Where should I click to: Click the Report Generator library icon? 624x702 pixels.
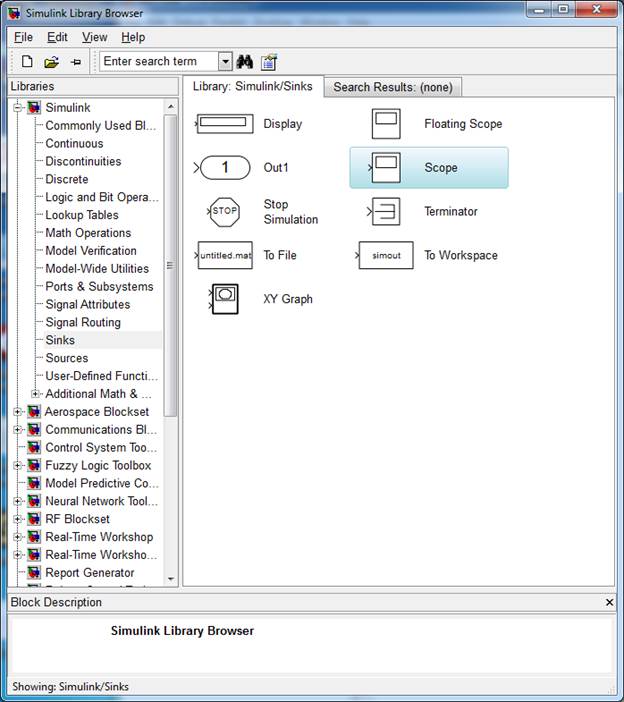[34, 573]
